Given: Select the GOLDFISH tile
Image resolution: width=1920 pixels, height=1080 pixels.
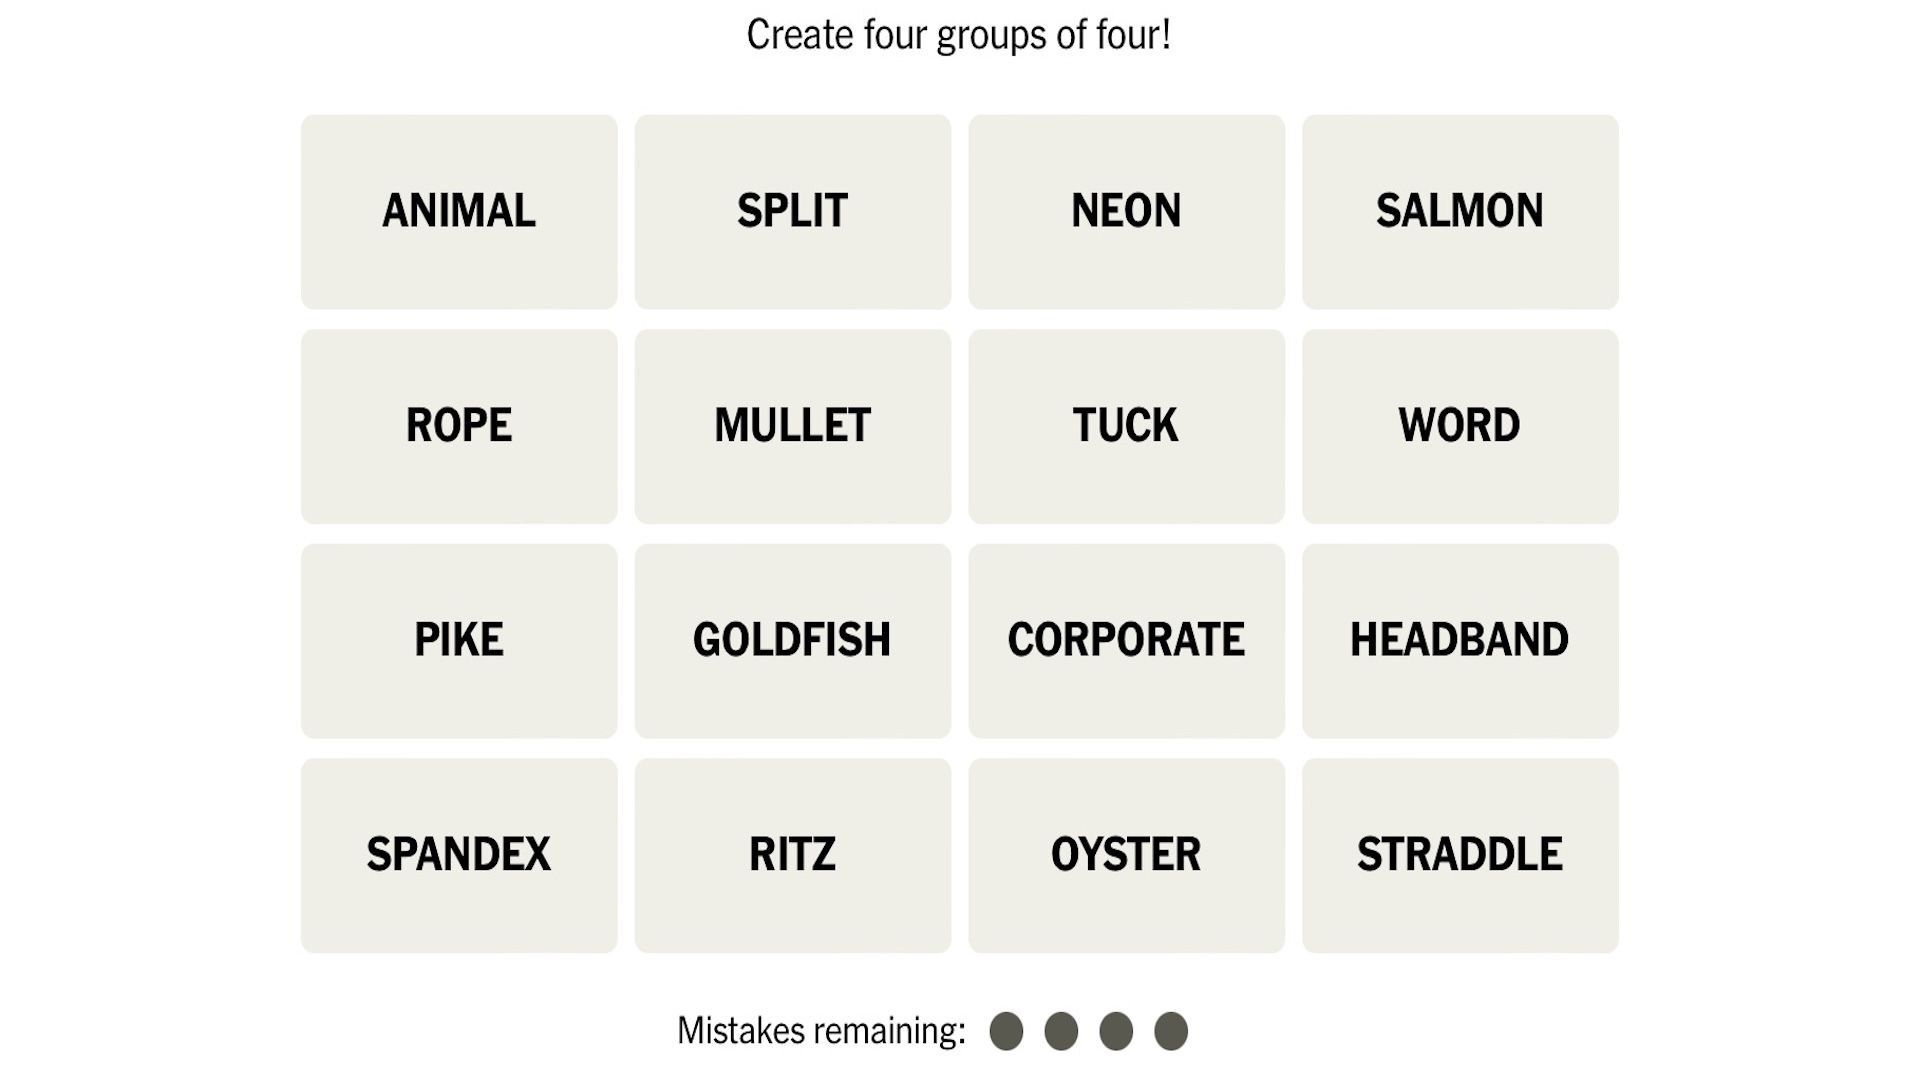Looking at the screenshot, I should click(x=792, y=640).
